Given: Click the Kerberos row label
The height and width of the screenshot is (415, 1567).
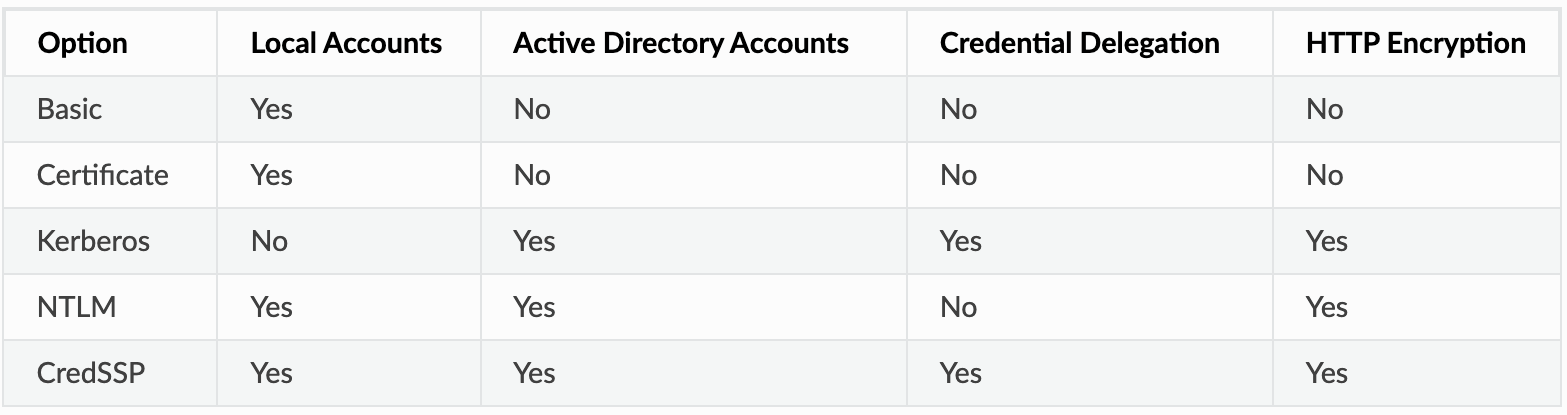Looking at the screenshot, I should coord(93,241).
